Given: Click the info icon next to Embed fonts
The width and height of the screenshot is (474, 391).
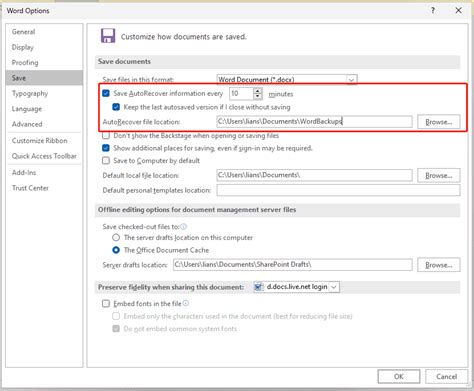Looking at the screenshot, I should click(186, 303).
